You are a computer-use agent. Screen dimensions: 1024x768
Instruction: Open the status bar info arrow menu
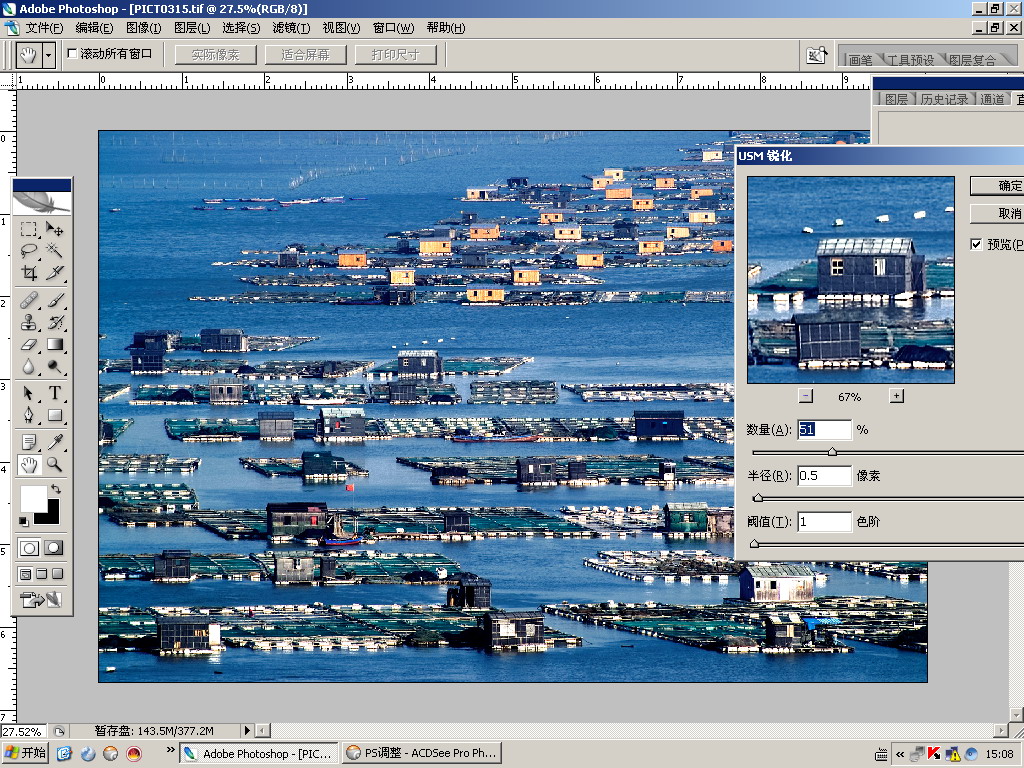coord(247,730)
